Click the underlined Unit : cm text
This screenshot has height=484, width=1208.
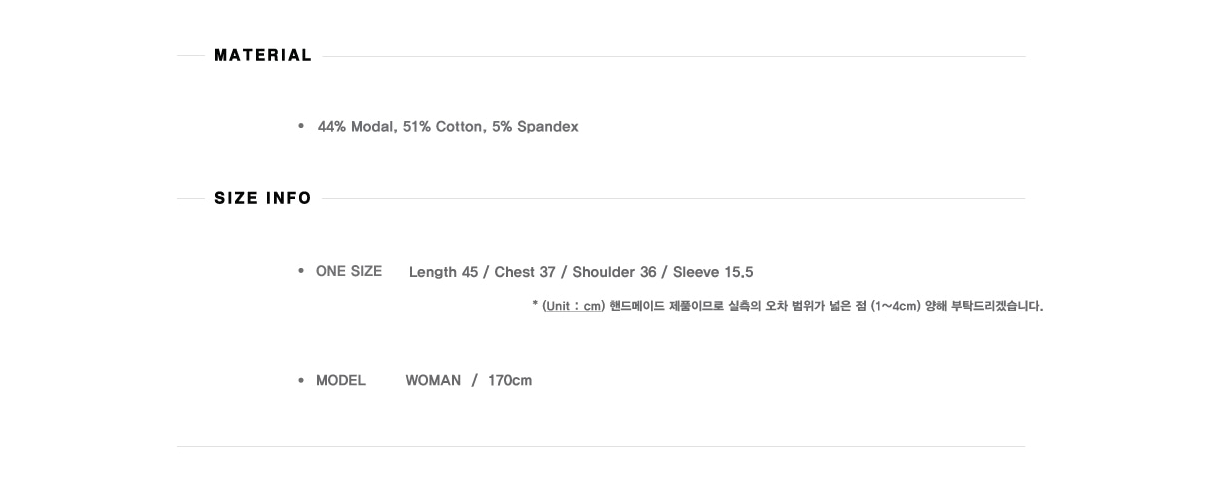tap(573, 306)
